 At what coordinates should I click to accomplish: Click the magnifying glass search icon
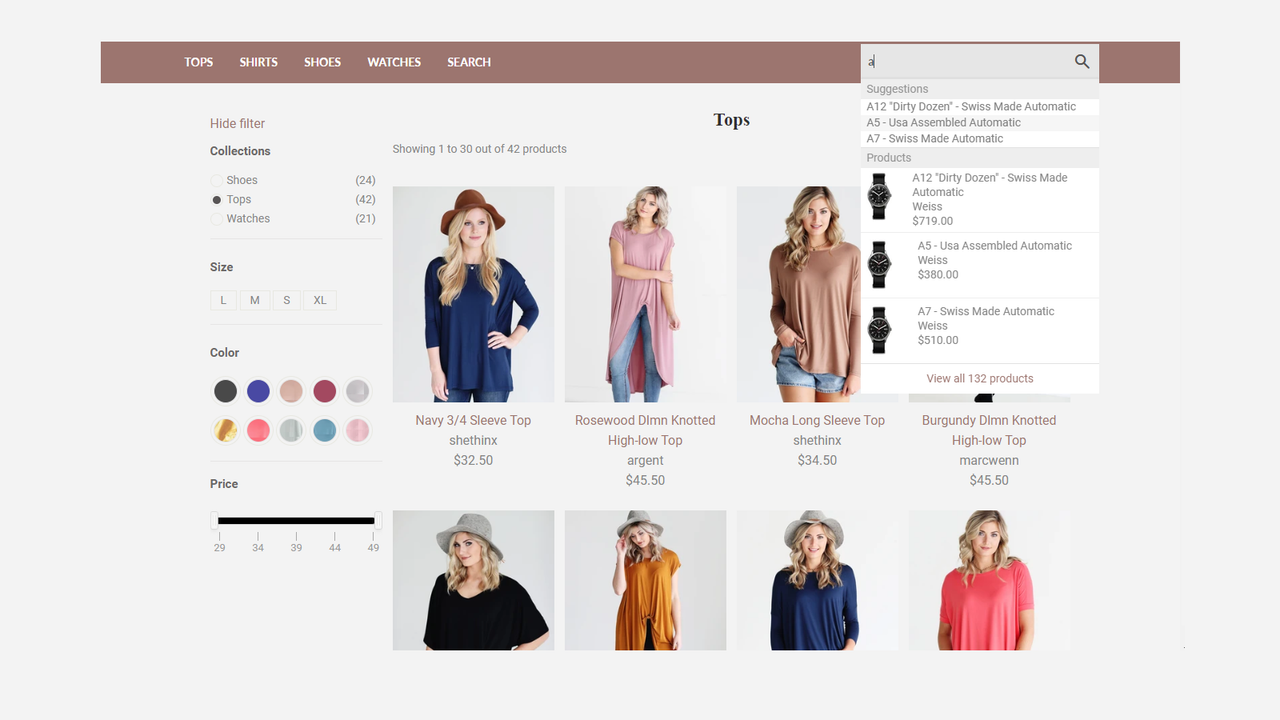pos(1082,61)
